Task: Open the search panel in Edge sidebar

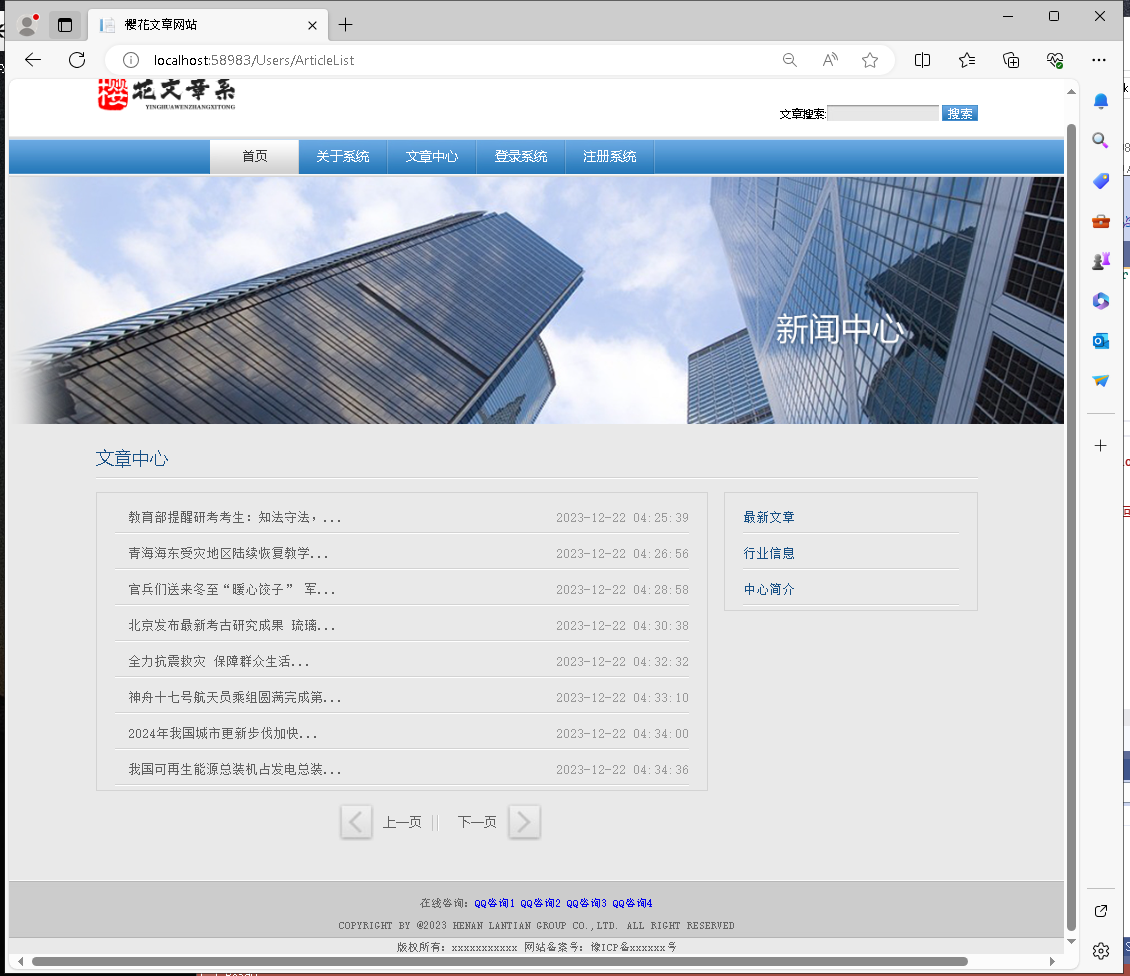Action: coord(1100,141)
